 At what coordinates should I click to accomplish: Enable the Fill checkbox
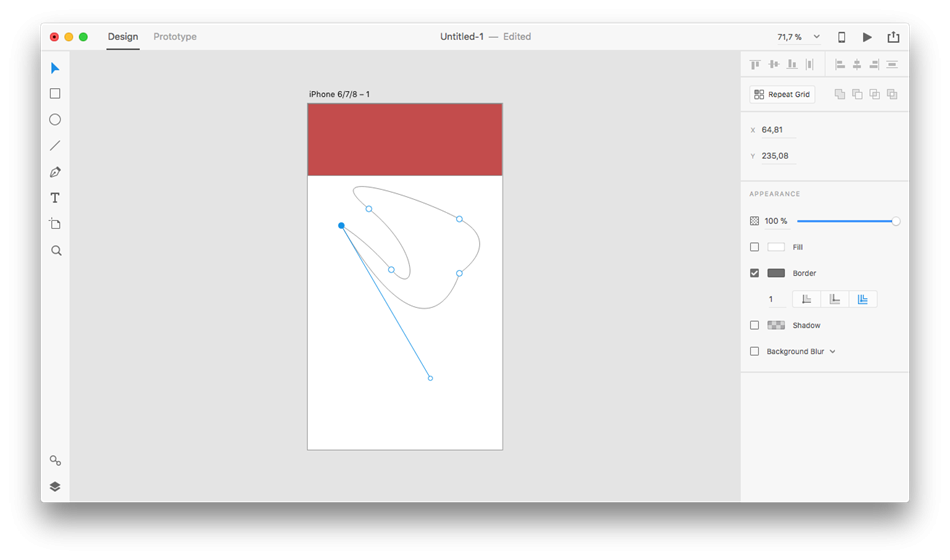tap(754, 247)
